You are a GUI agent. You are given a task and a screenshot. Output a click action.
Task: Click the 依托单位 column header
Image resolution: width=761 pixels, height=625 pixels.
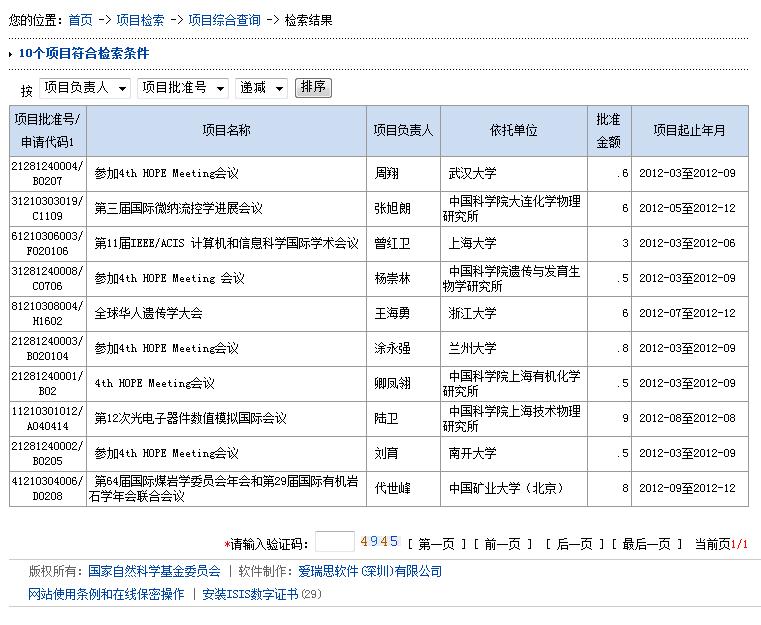[x=514, y=131]
